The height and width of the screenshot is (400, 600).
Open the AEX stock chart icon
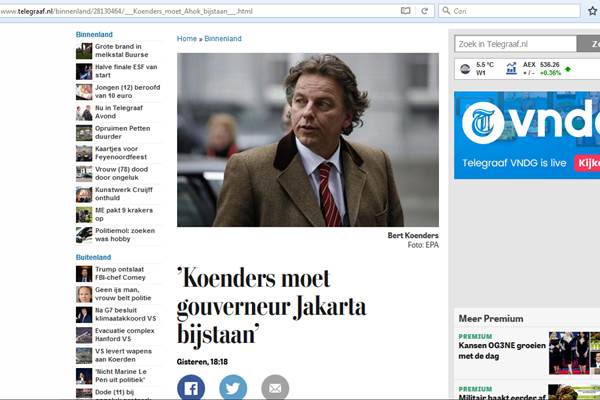(x=511, y=69)
